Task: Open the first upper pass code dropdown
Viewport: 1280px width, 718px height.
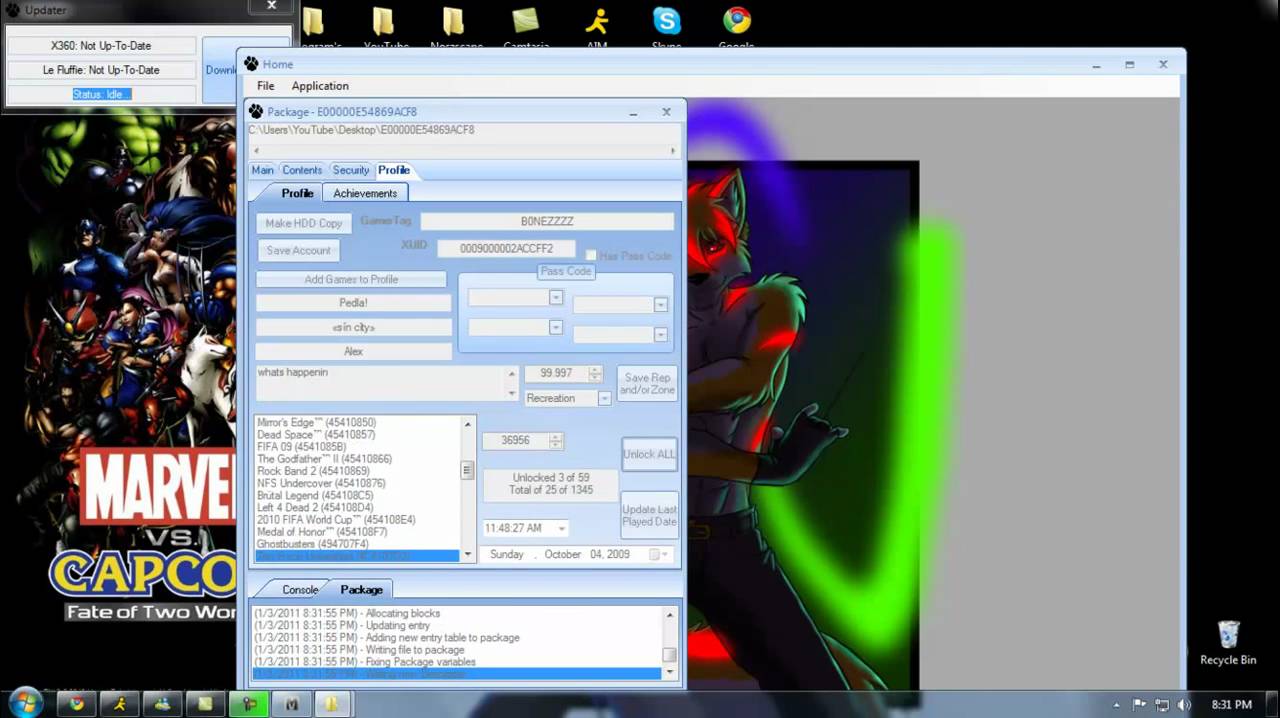Action: click(x=555, y=298)
